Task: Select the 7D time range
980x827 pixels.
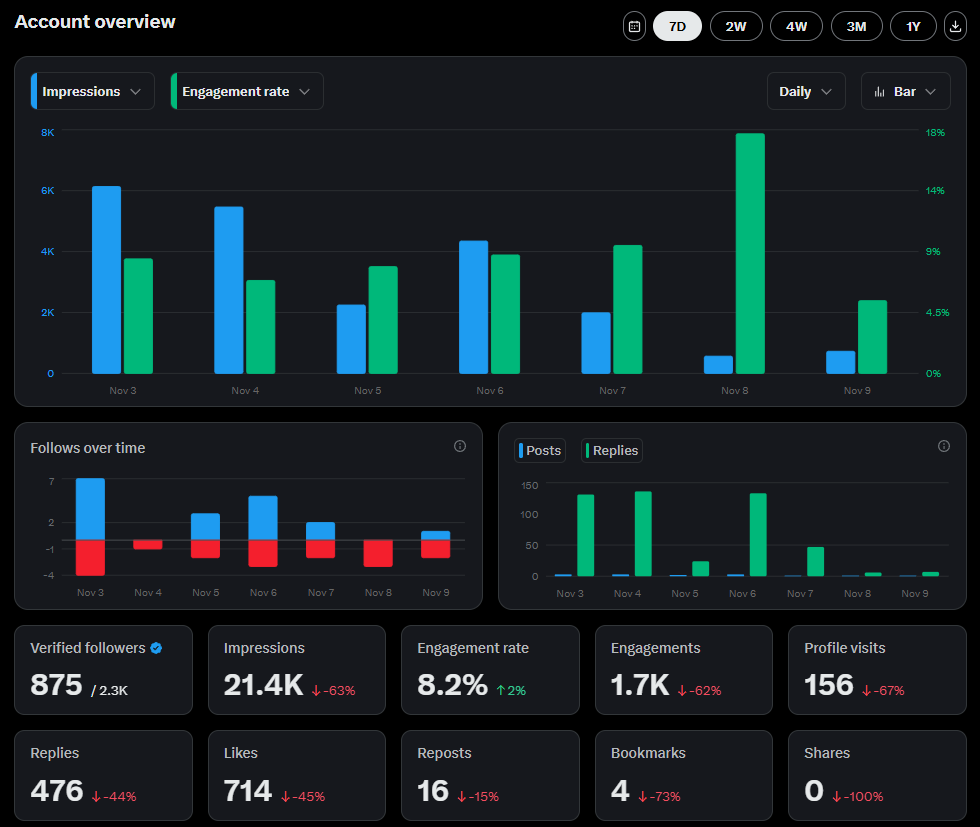Action: point(677,27)
